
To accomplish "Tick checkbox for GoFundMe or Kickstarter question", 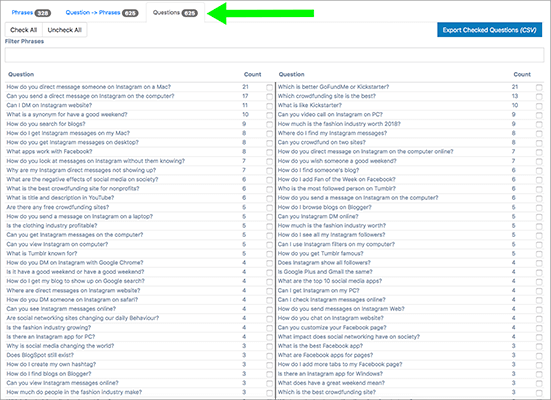I will pyautogui.click(x=539, y=87).
